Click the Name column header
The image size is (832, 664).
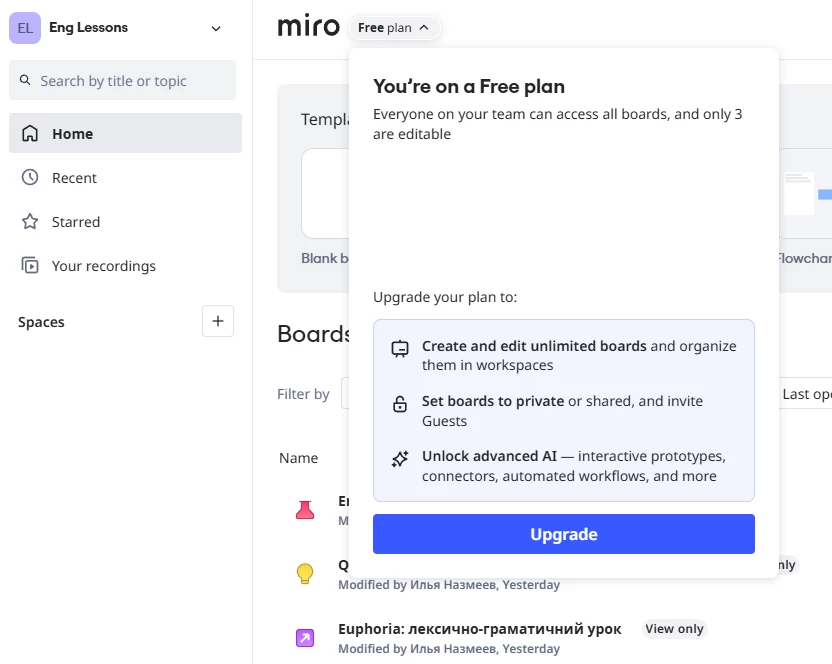click(299, 458)
